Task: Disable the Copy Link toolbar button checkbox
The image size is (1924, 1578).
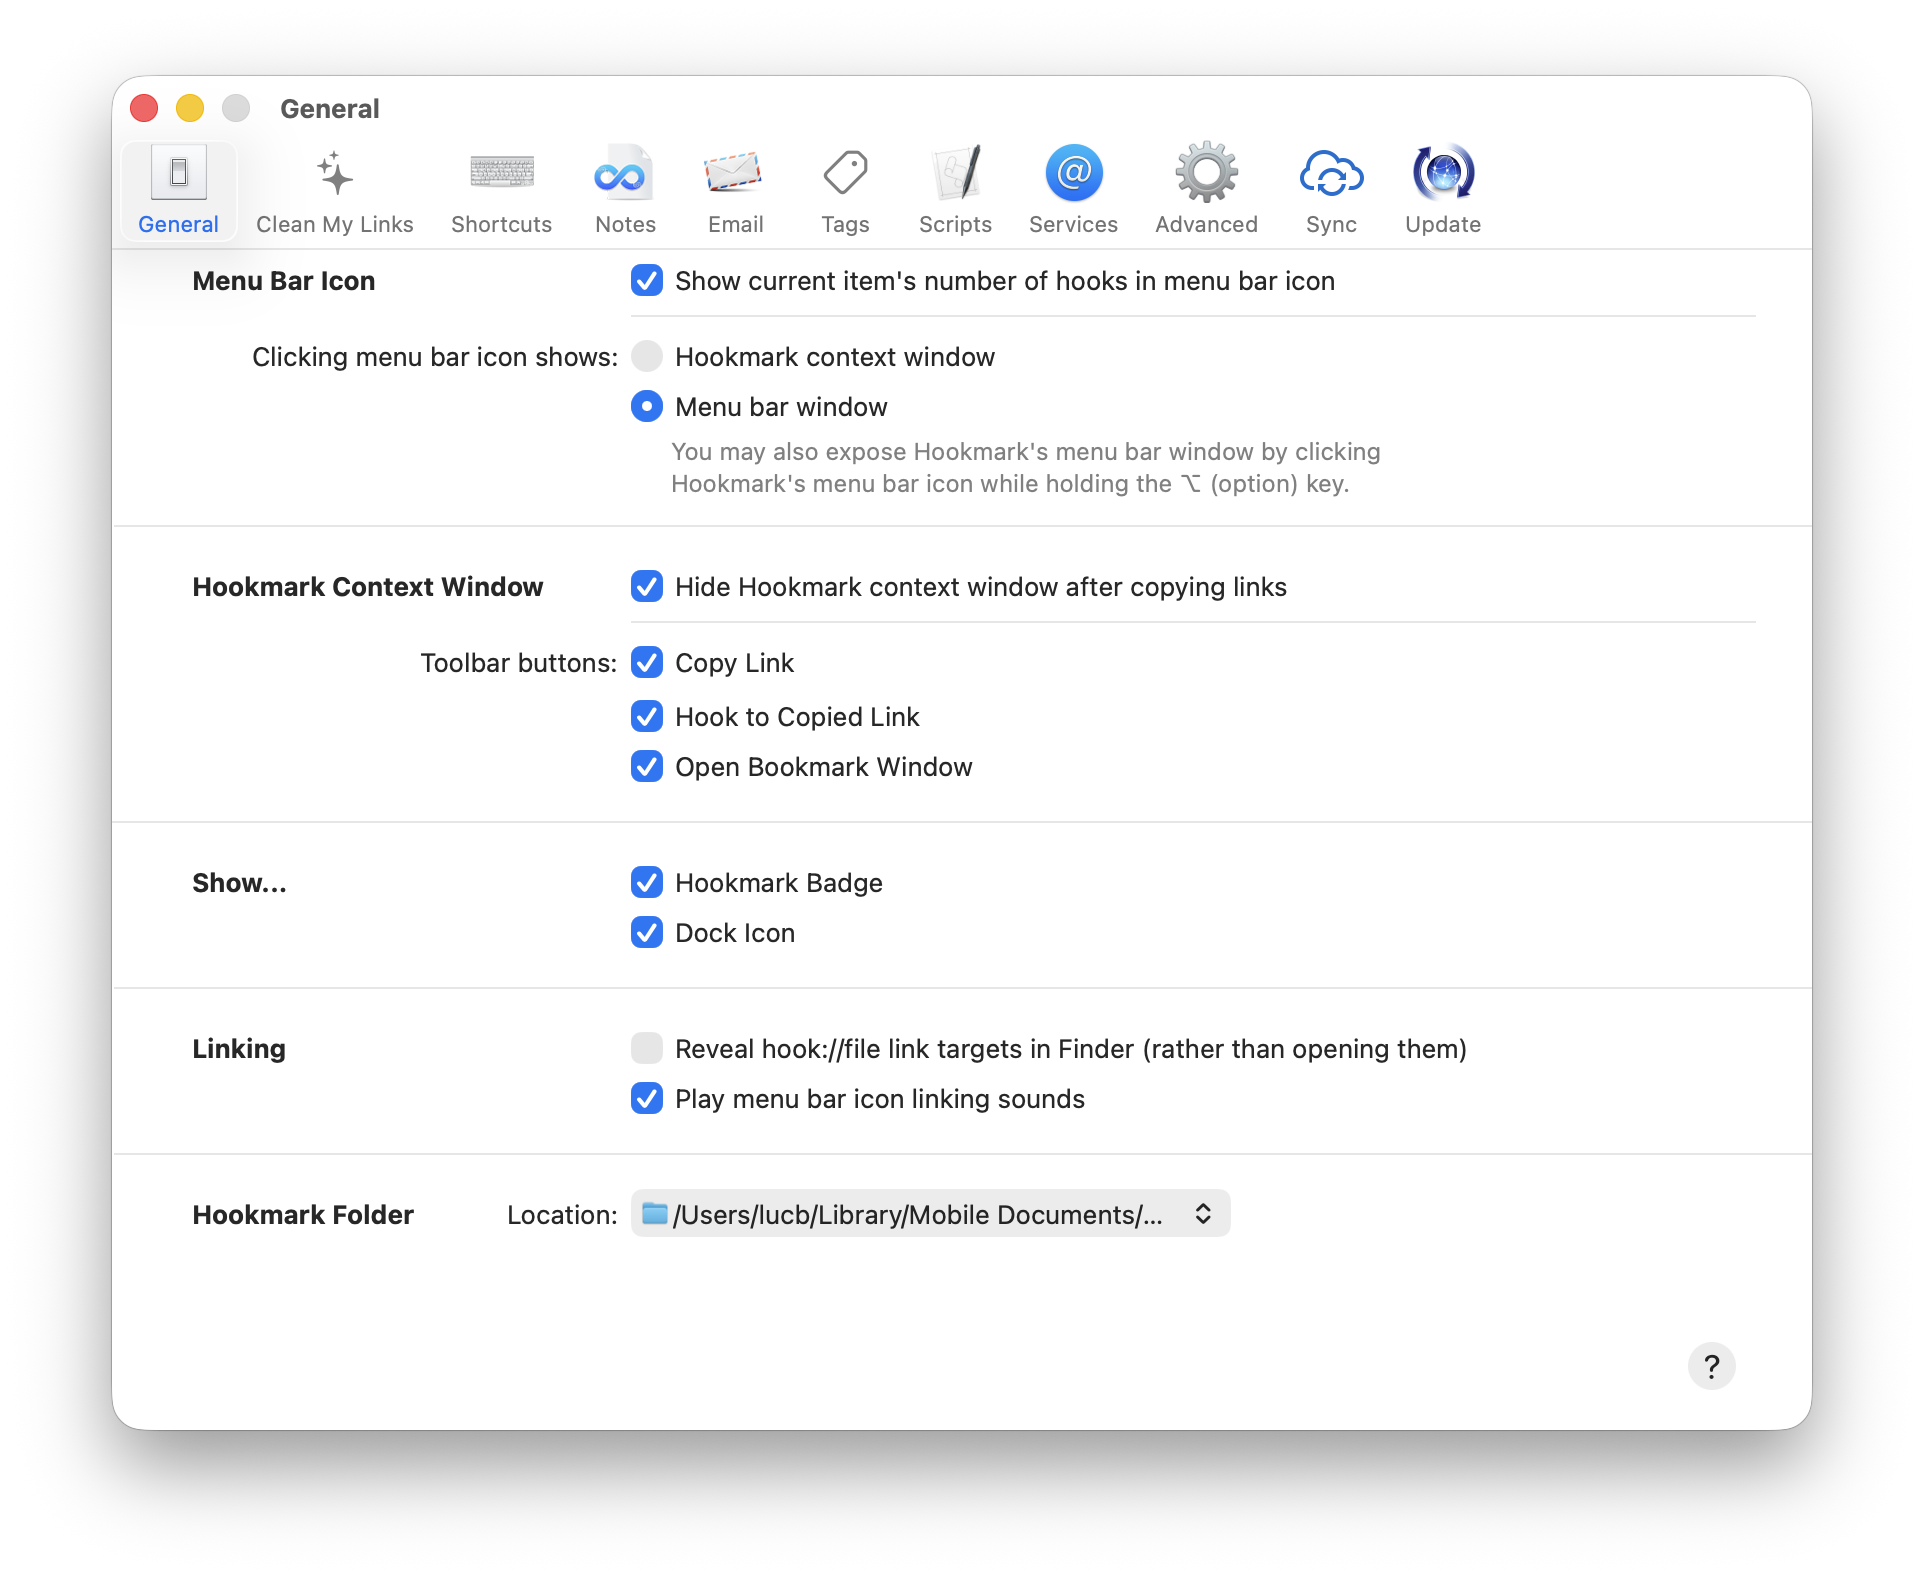Action: [647, 662]
